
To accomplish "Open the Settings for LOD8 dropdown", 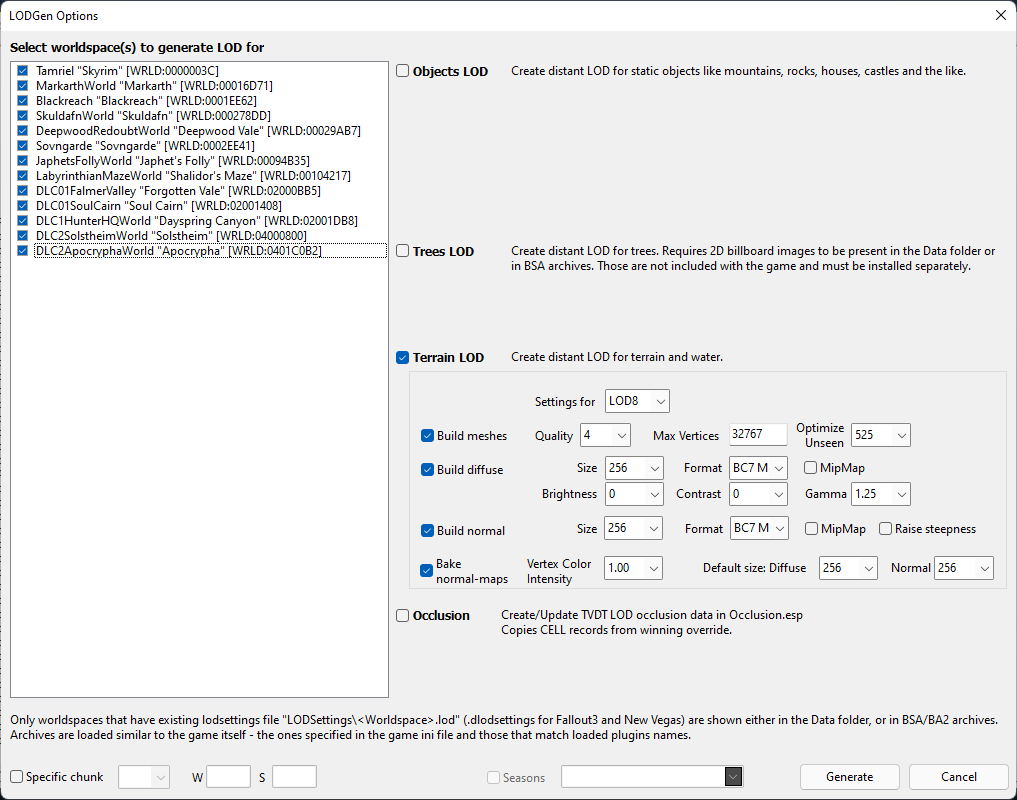I will (x=637, y=401).
